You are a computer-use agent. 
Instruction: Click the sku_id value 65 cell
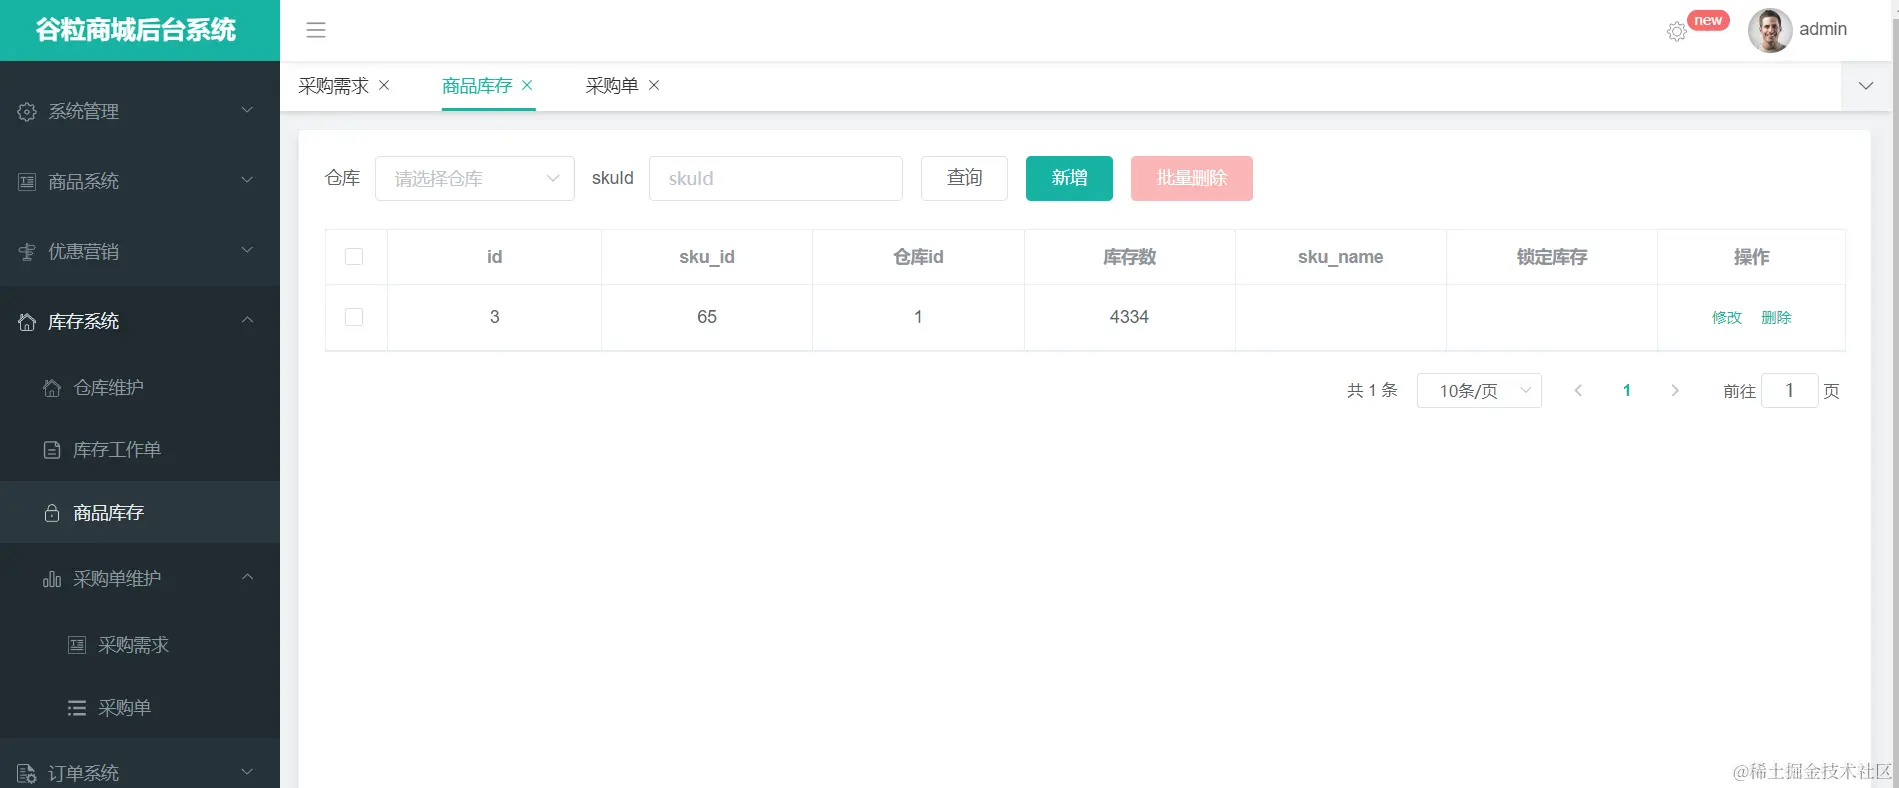pos(707,317)
